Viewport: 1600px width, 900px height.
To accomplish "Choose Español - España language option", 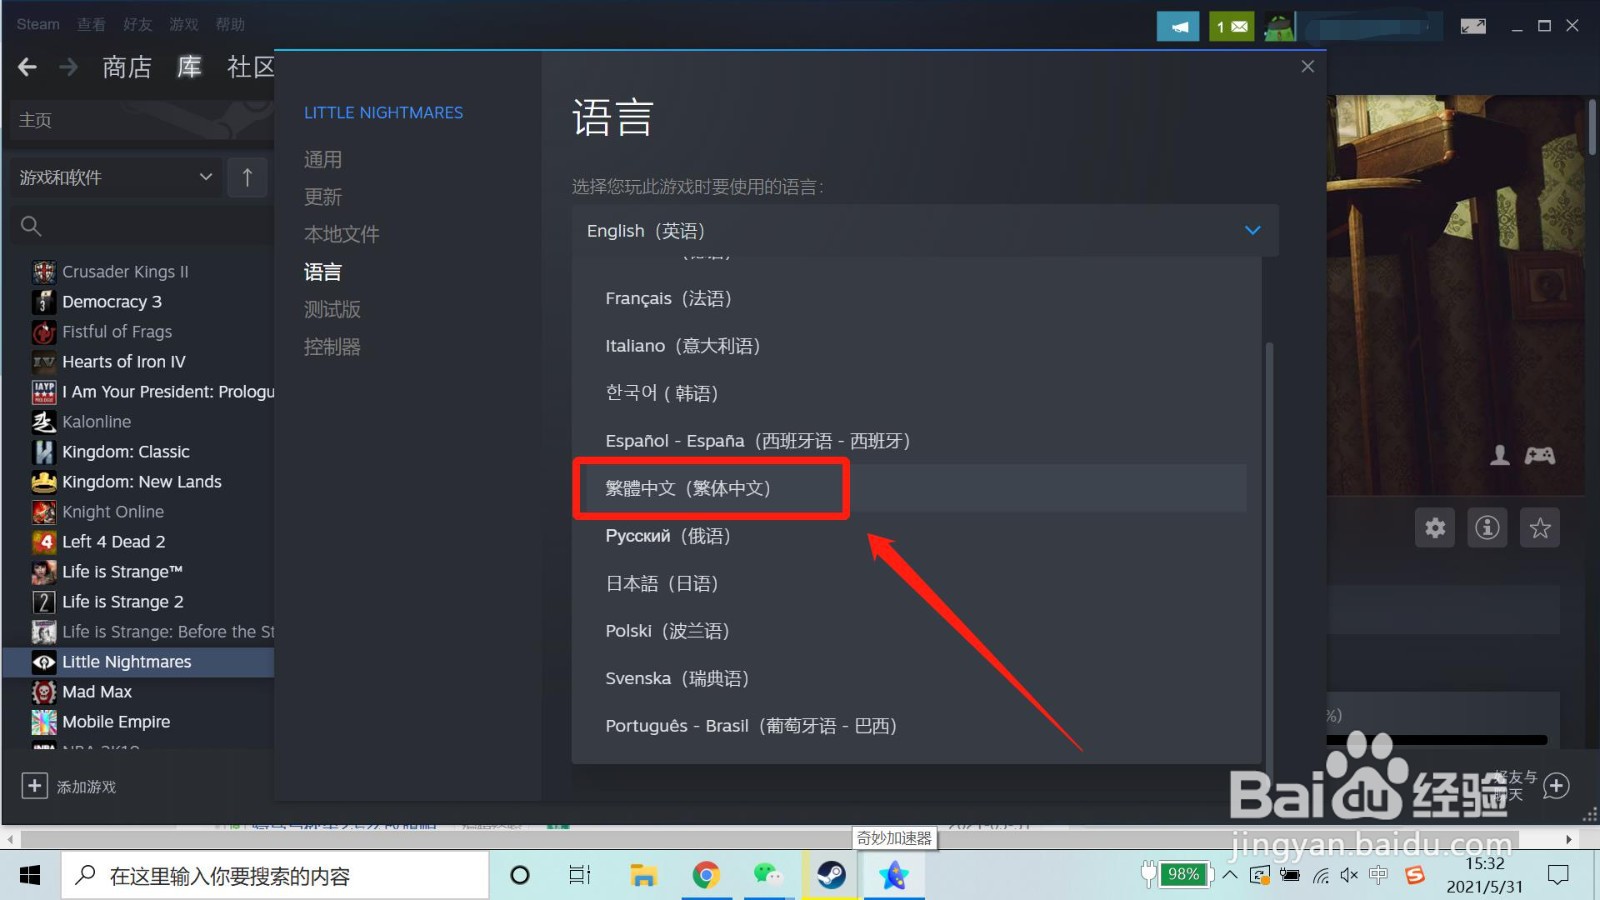I will click(757, 441).
